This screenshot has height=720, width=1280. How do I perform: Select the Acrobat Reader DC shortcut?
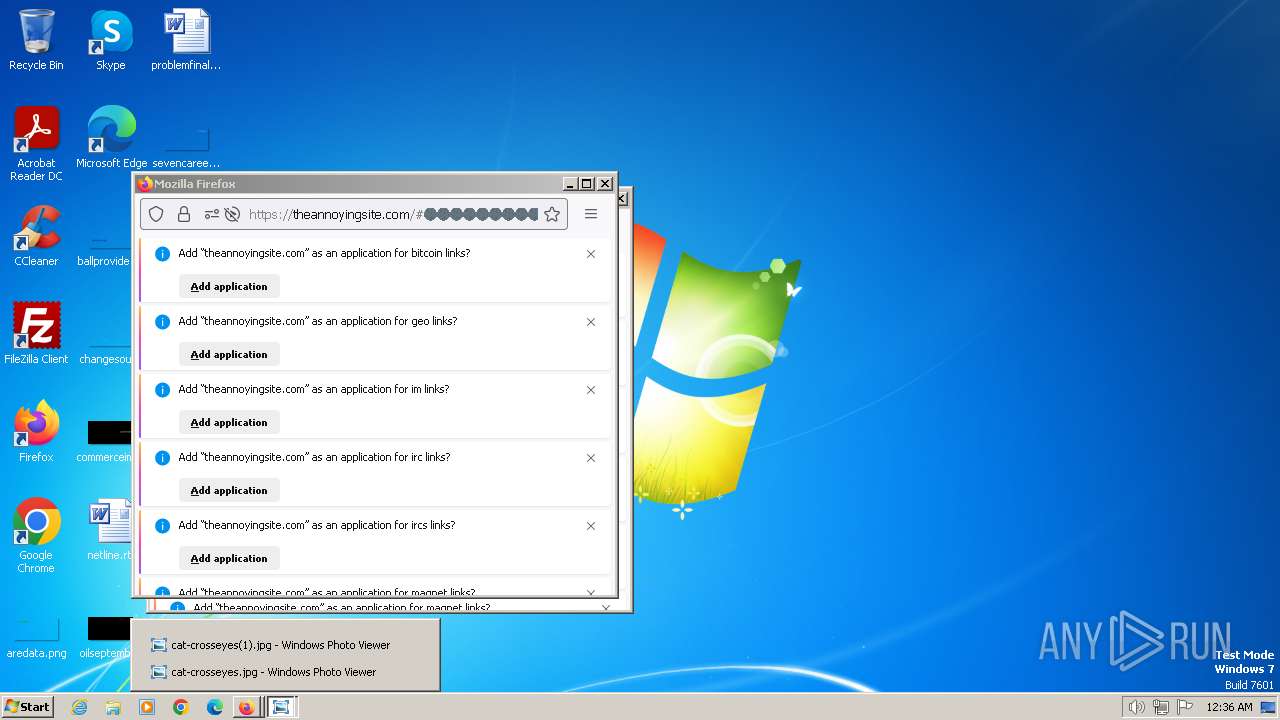click(36, 144)
